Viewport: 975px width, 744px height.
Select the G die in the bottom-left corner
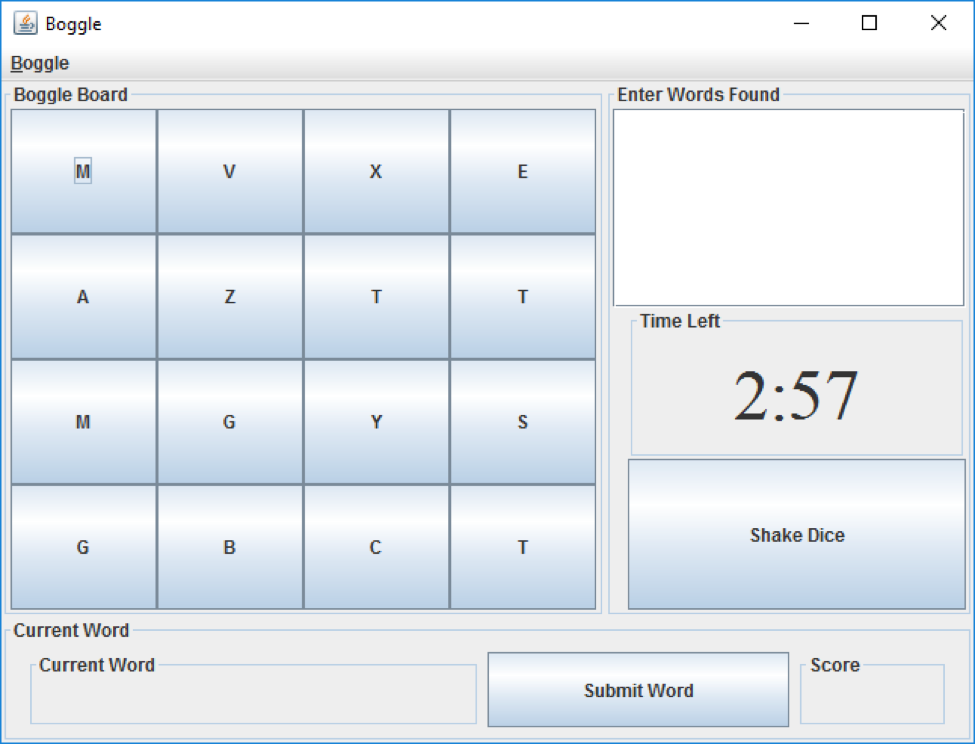pyautogui.click(x=83, y=547)
